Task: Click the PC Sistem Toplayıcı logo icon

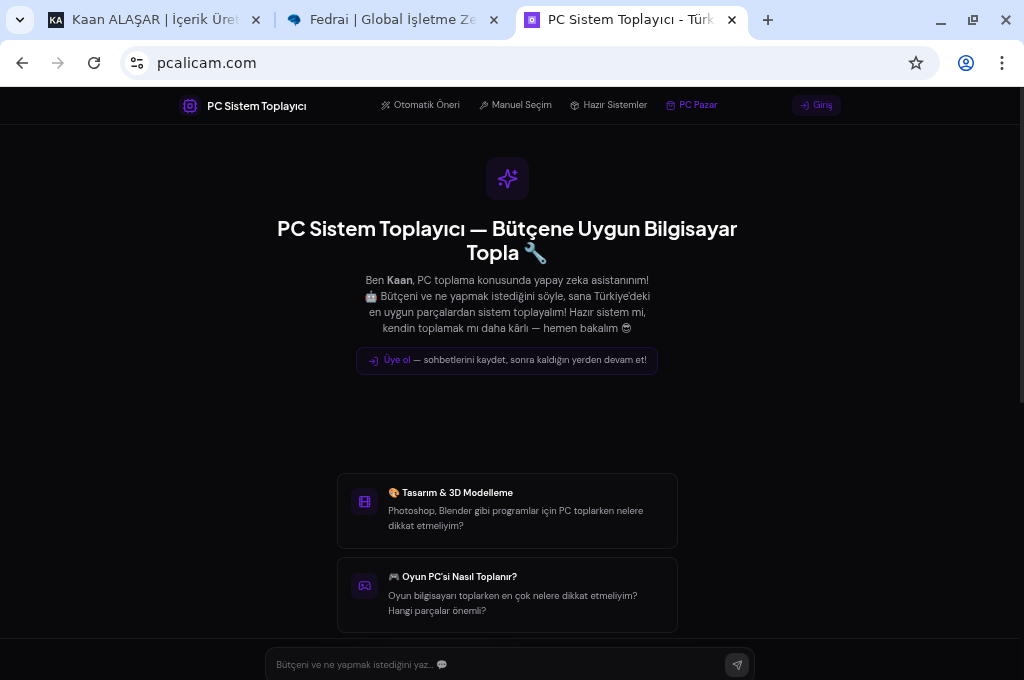Action: click(190, 105)
